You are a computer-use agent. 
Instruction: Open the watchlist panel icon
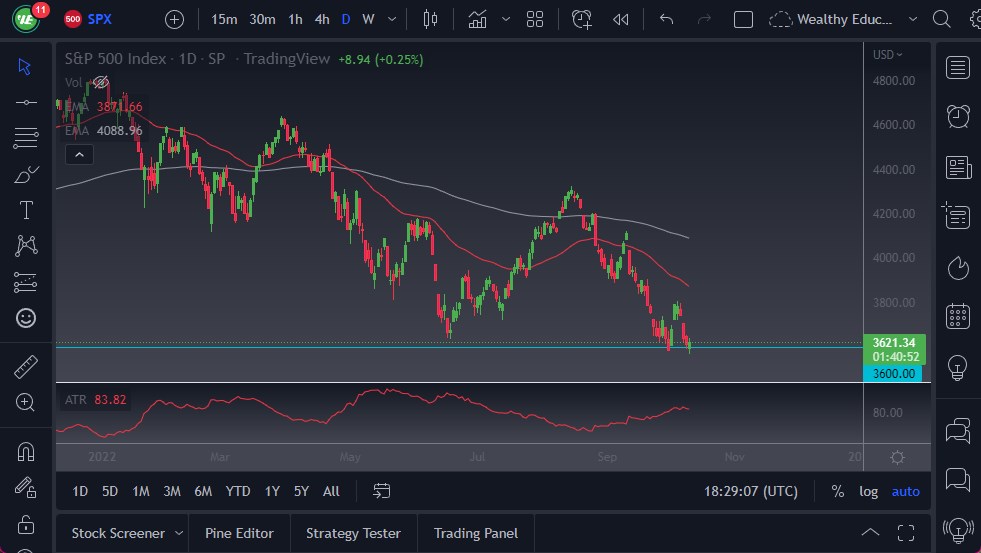957,68
